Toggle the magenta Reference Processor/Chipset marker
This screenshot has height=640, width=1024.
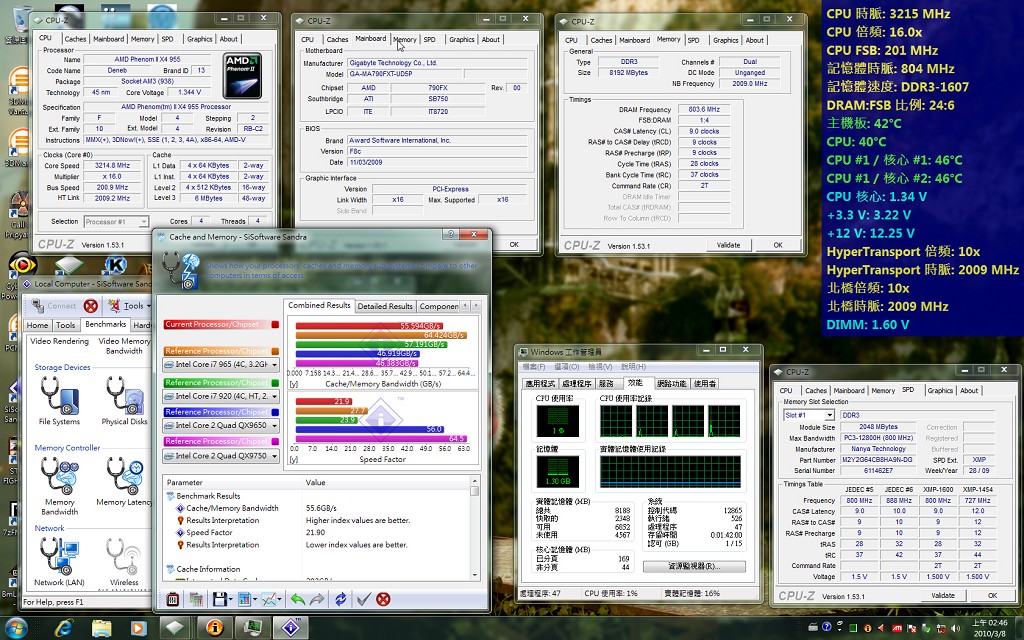[275, 441]
